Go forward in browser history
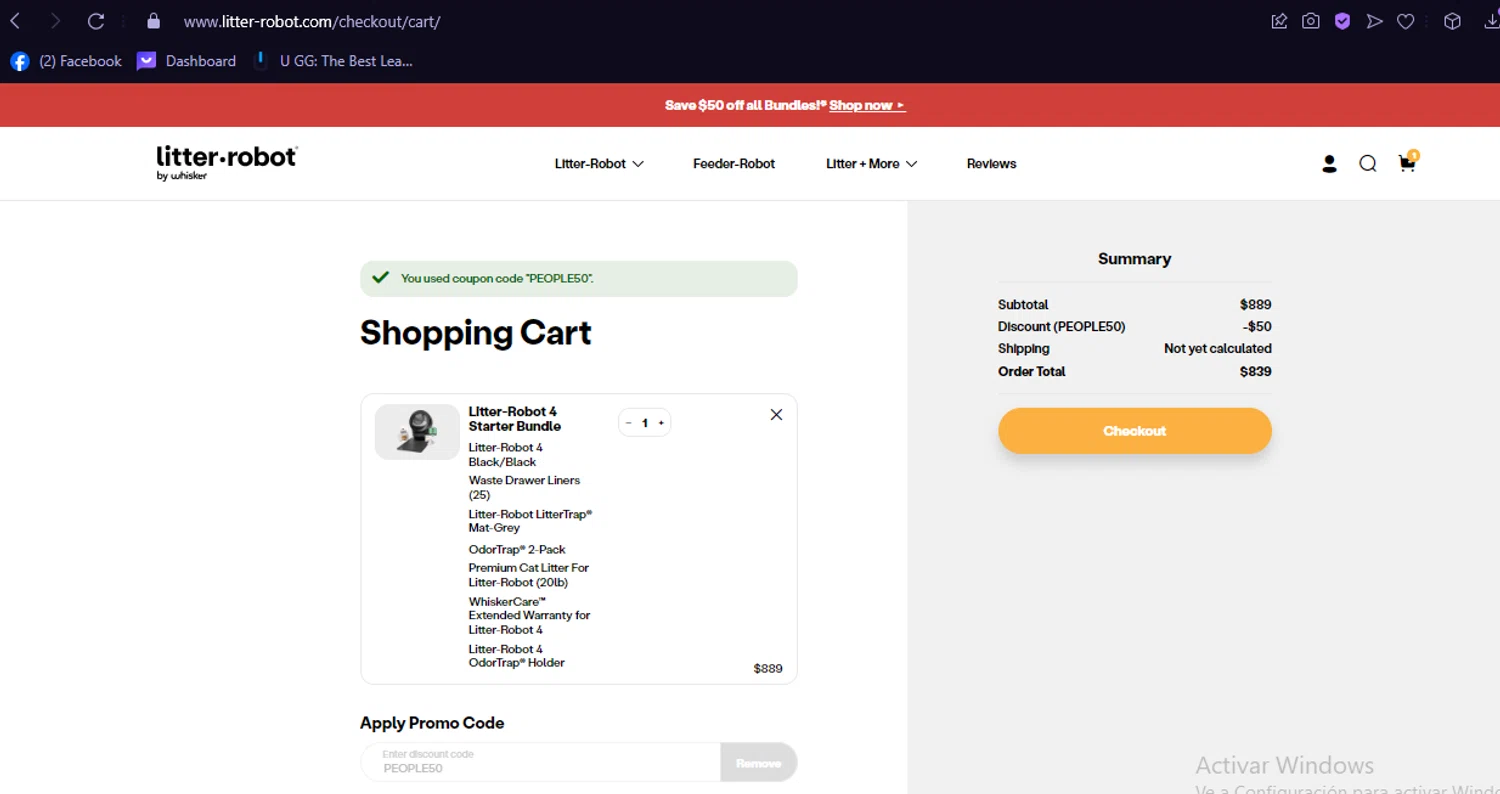Image resolution: width=1500 pixels, height=794 pixels. (55, 21)
